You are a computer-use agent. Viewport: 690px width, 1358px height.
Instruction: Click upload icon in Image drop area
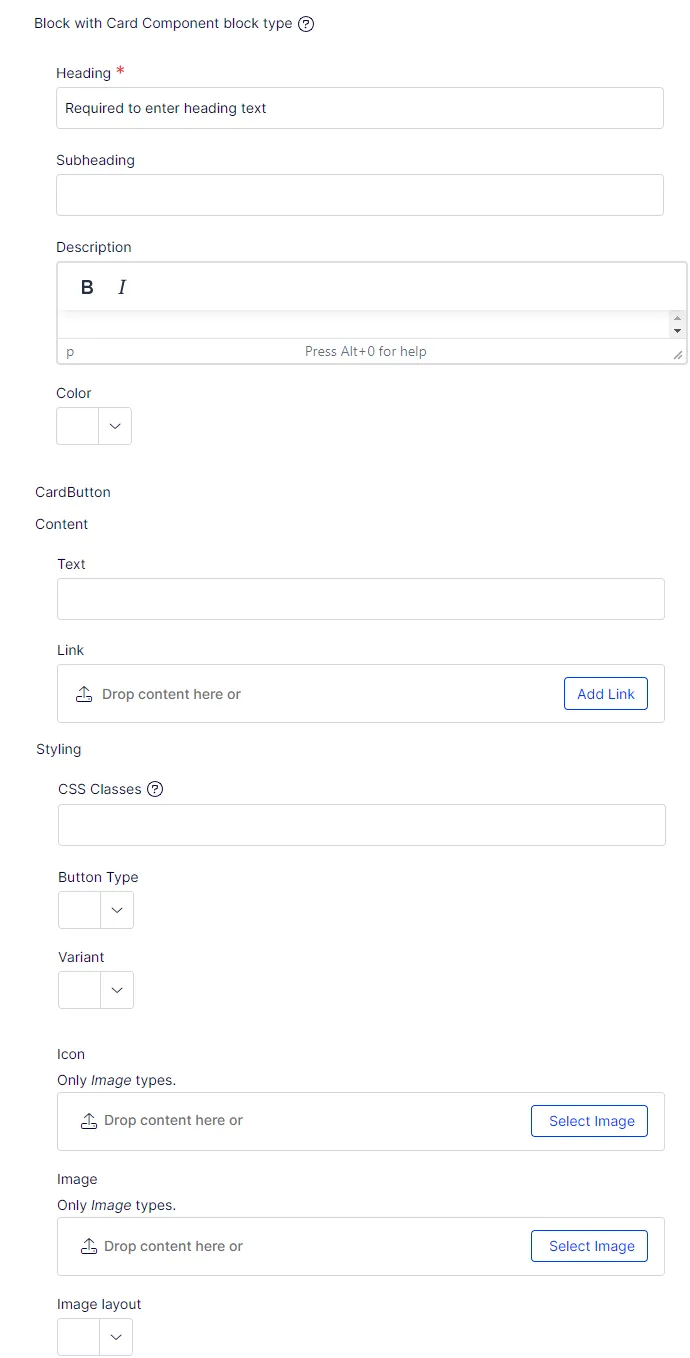tap(89, 1246)
